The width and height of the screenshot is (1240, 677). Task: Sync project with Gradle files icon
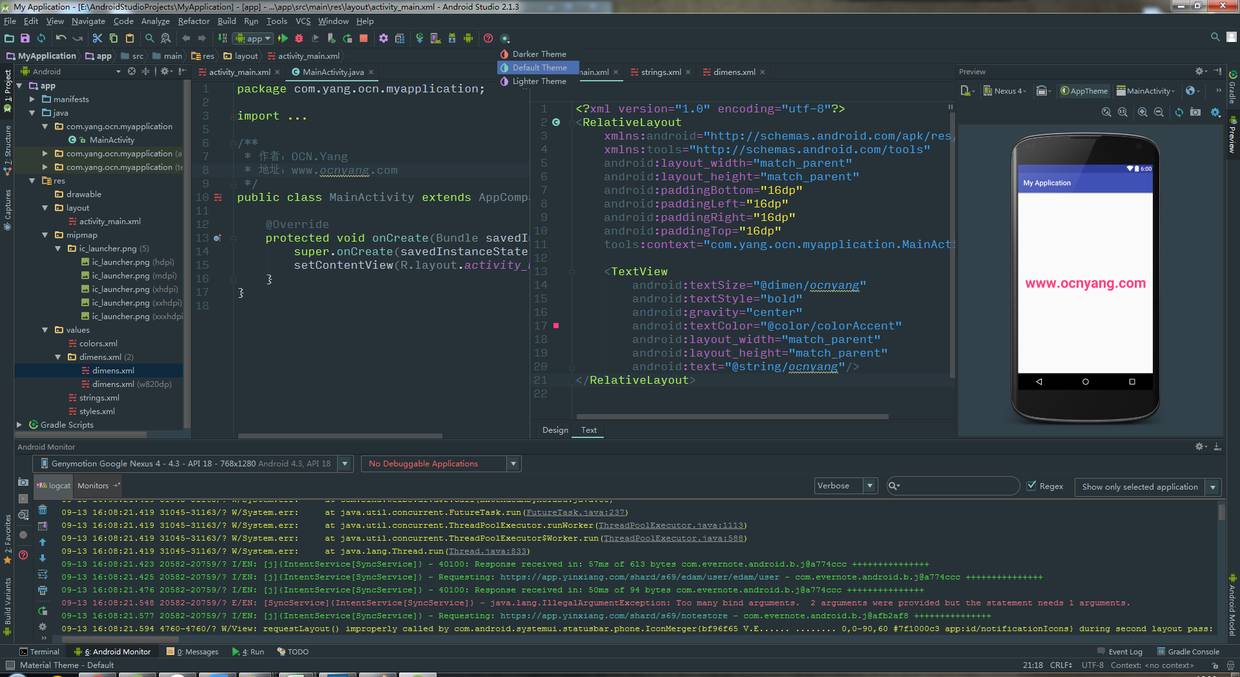(x=419, y=38)
